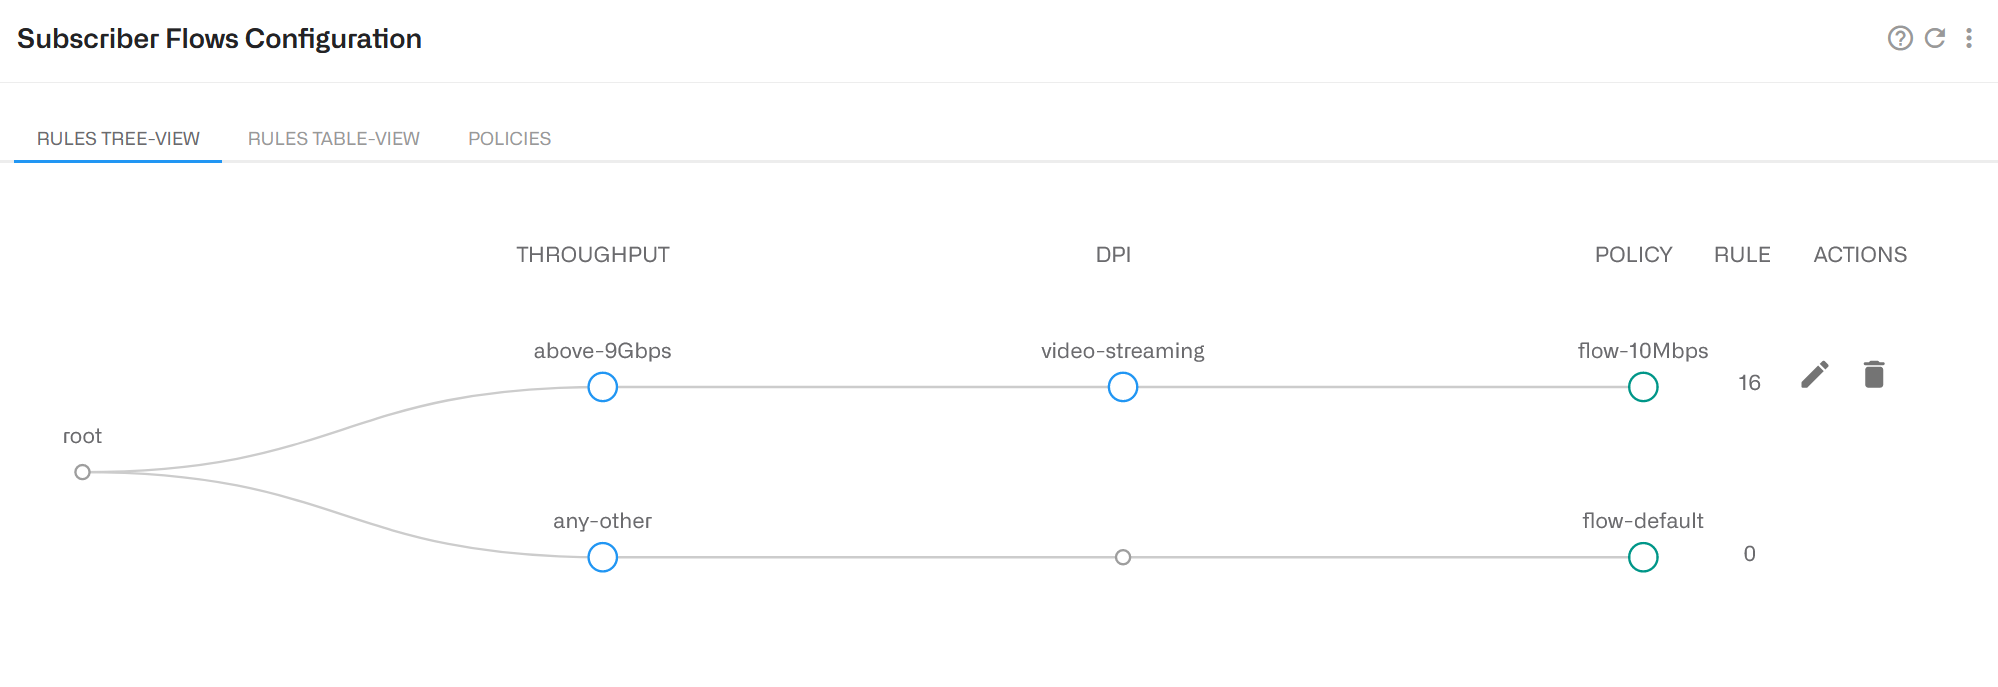The image size is (1998, 687).
Task: Delete the rule using the trash icon
Action: click(1875, 375)
